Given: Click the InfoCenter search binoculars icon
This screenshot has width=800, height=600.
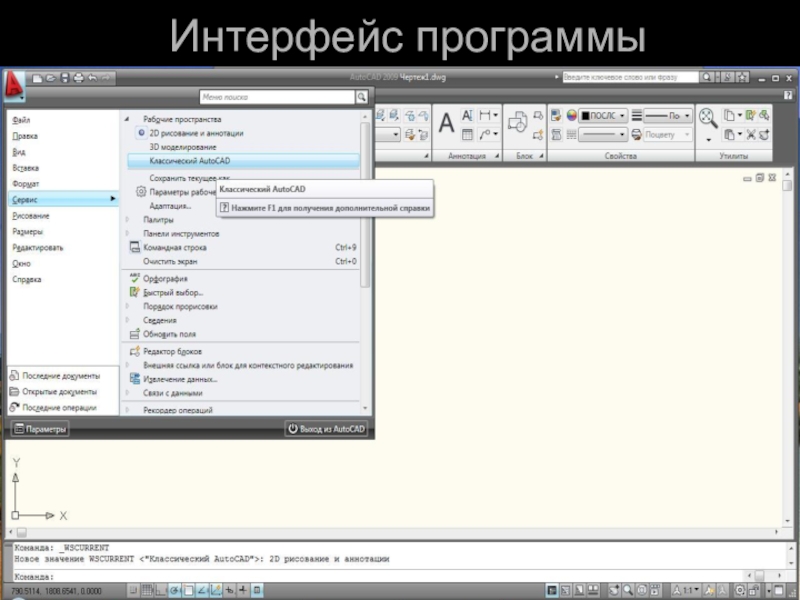Looking at the screenshot, I should click(x=706, y=78).
